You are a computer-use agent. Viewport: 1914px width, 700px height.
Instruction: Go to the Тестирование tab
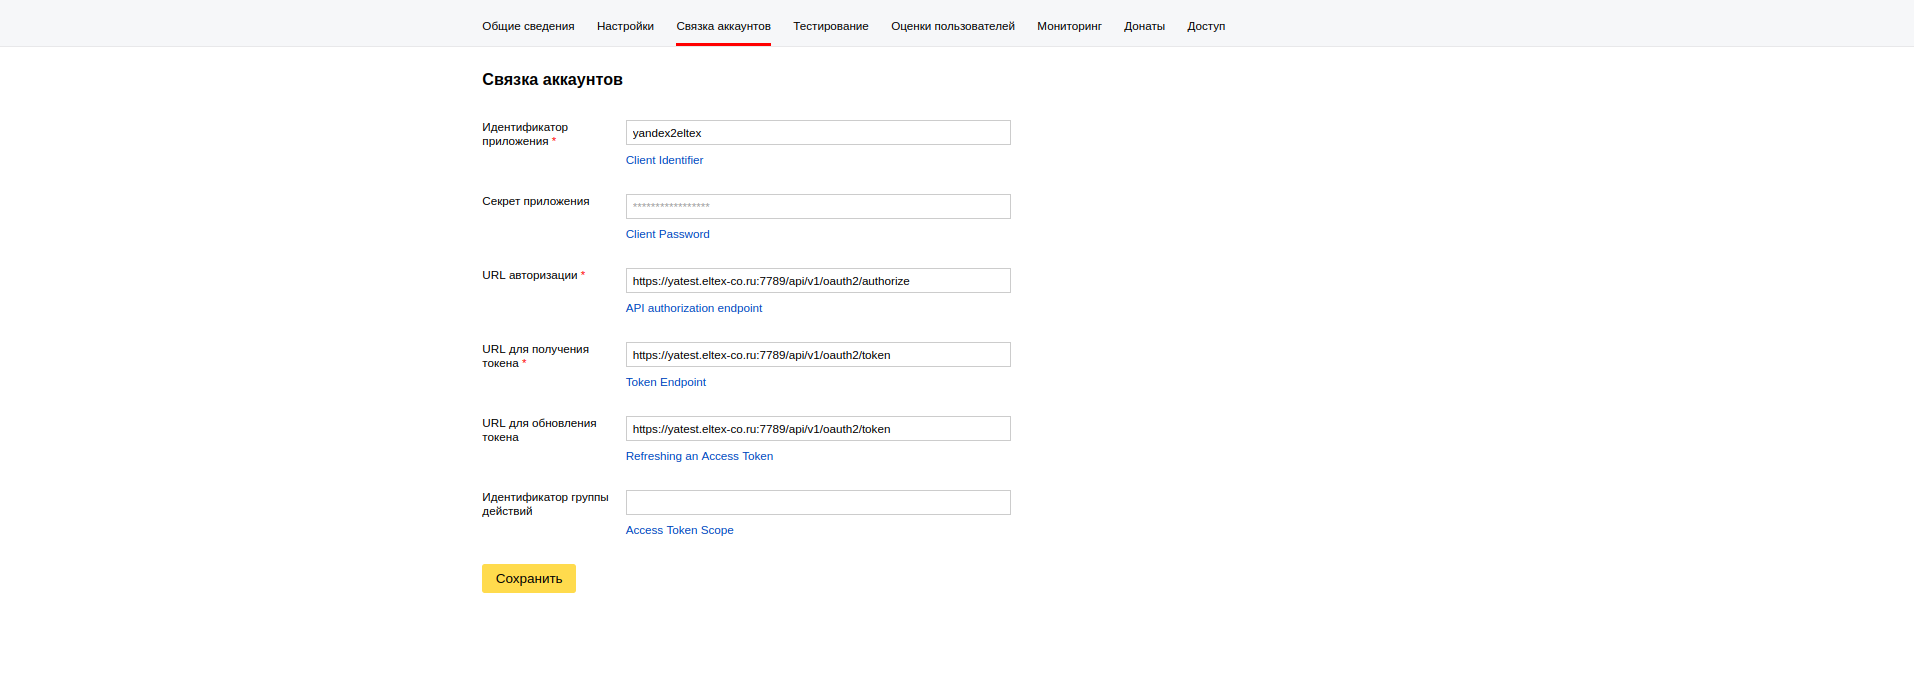tap(830, 26)
